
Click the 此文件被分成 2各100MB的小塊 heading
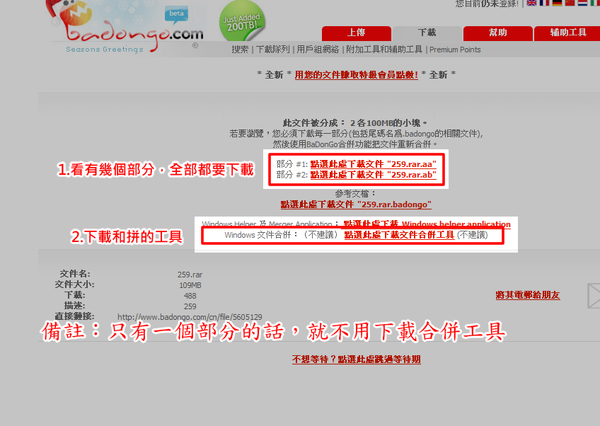[355, 123]
